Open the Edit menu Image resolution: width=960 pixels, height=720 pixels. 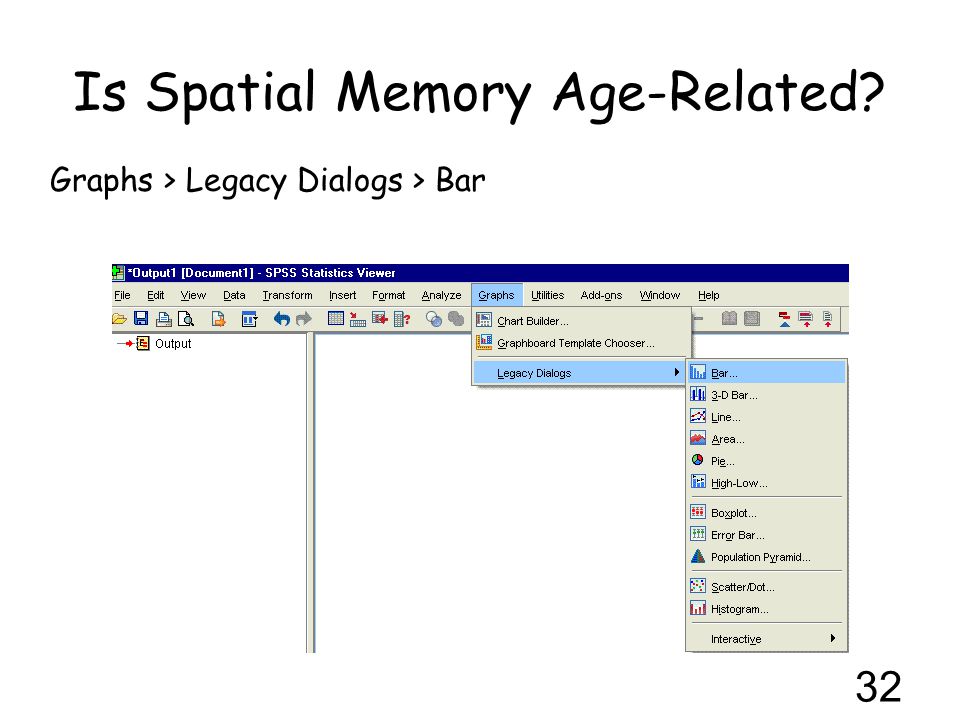coord(156,295)
